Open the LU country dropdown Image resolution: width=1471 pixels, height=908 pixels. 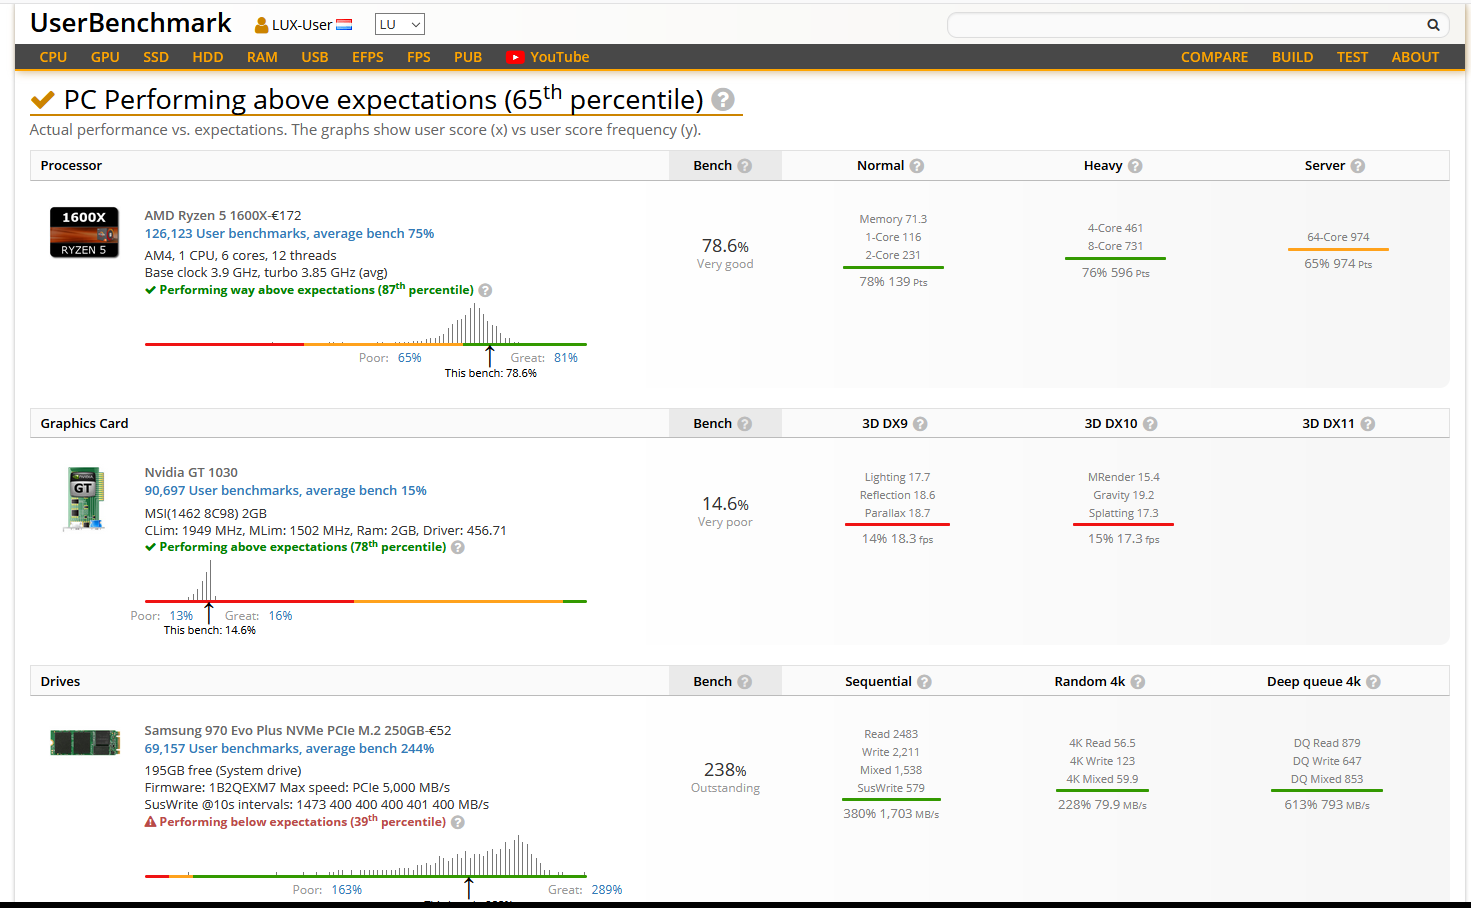399,24
